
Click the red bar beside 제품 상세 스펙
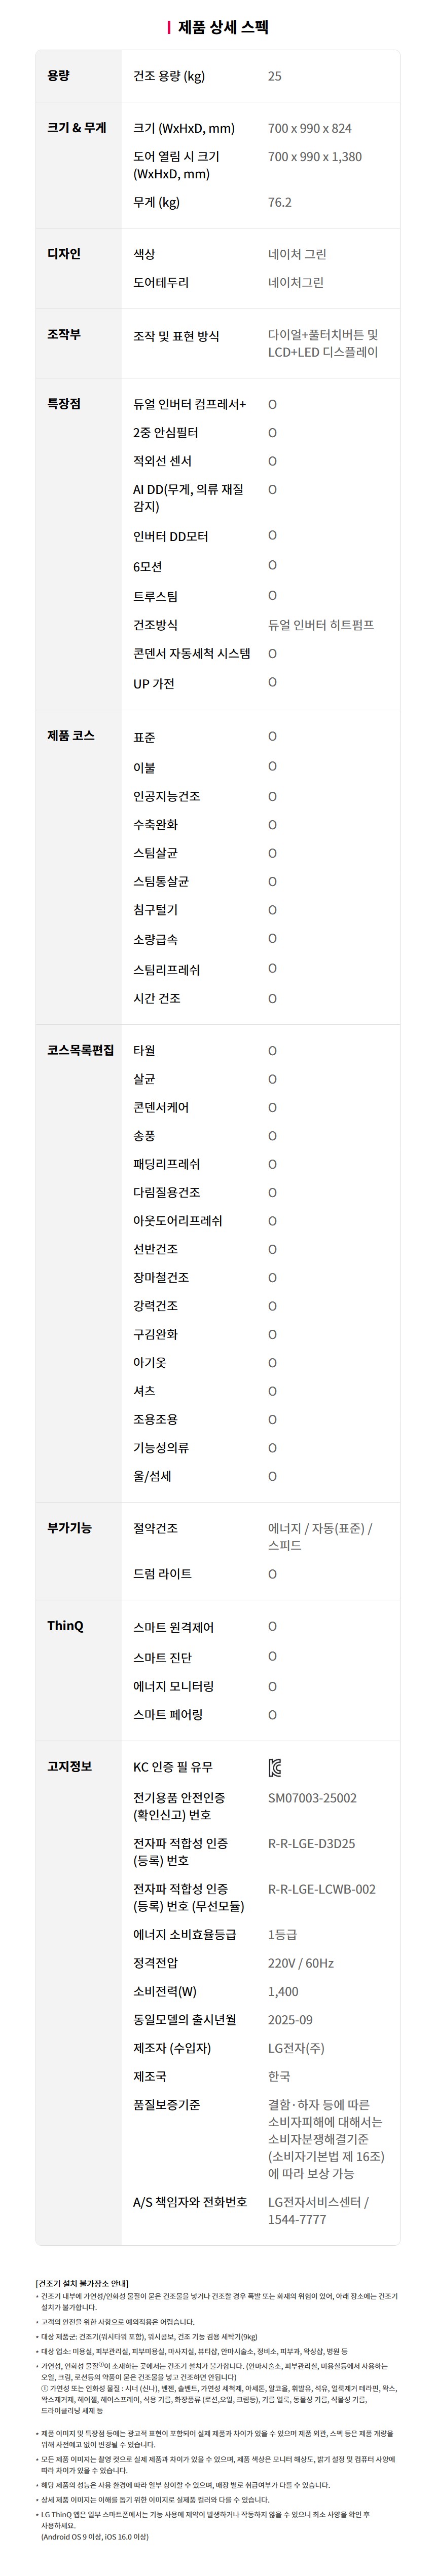169,28
